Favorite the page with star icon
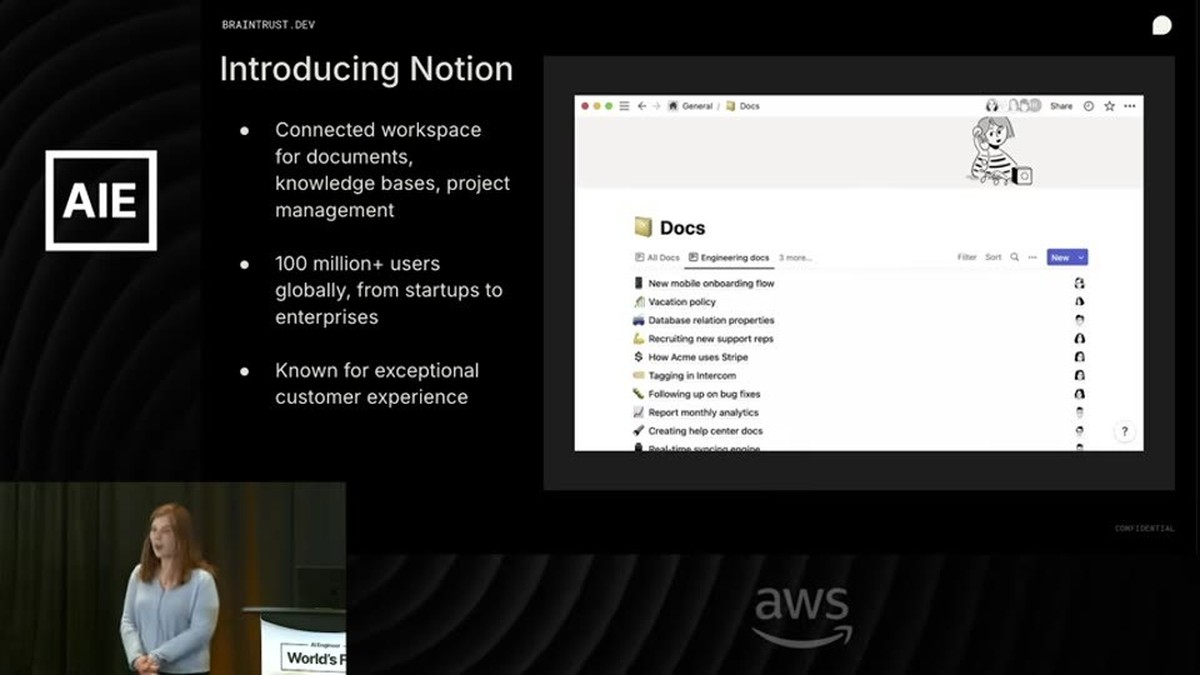The height and width of the screenshot is (675, 1200). coord(1109,106)
